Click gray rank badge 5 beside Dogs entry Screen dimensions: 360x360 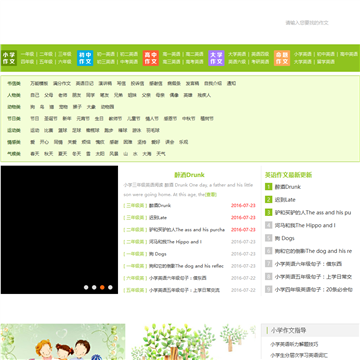pyautogui.click(x=269, y=238)
